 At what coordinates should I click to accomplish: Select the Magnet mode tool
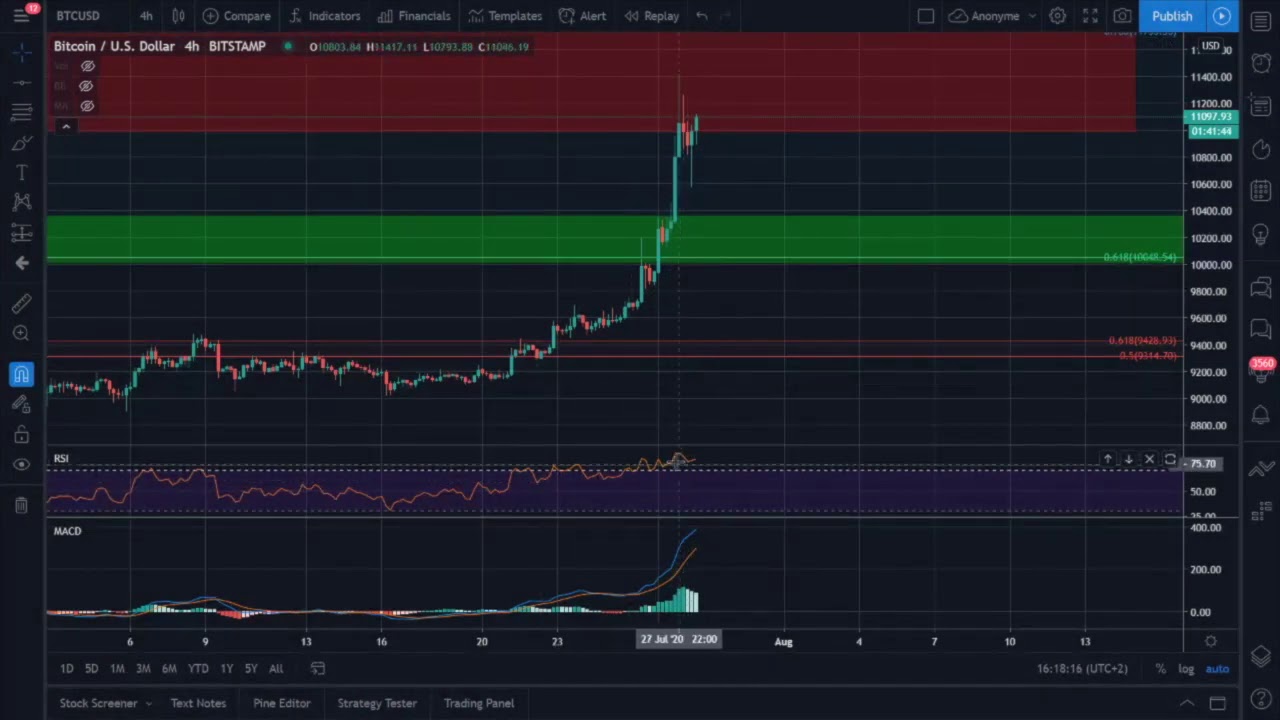click(21, 373)
